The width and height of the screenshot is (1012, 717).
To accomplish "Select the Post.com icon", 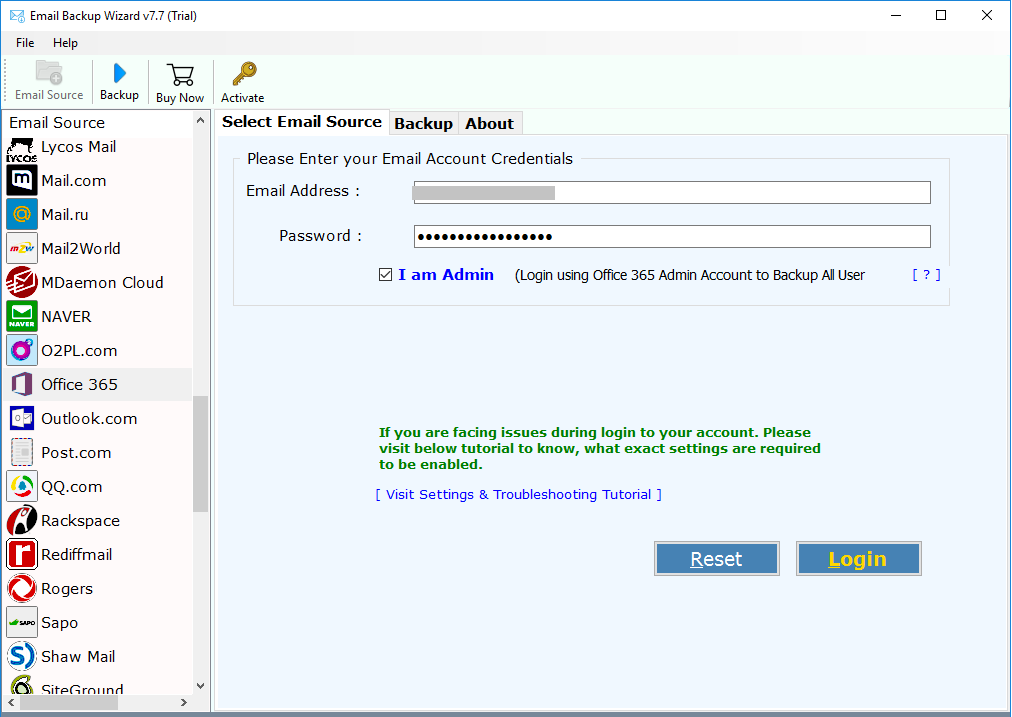I will 22,452.
